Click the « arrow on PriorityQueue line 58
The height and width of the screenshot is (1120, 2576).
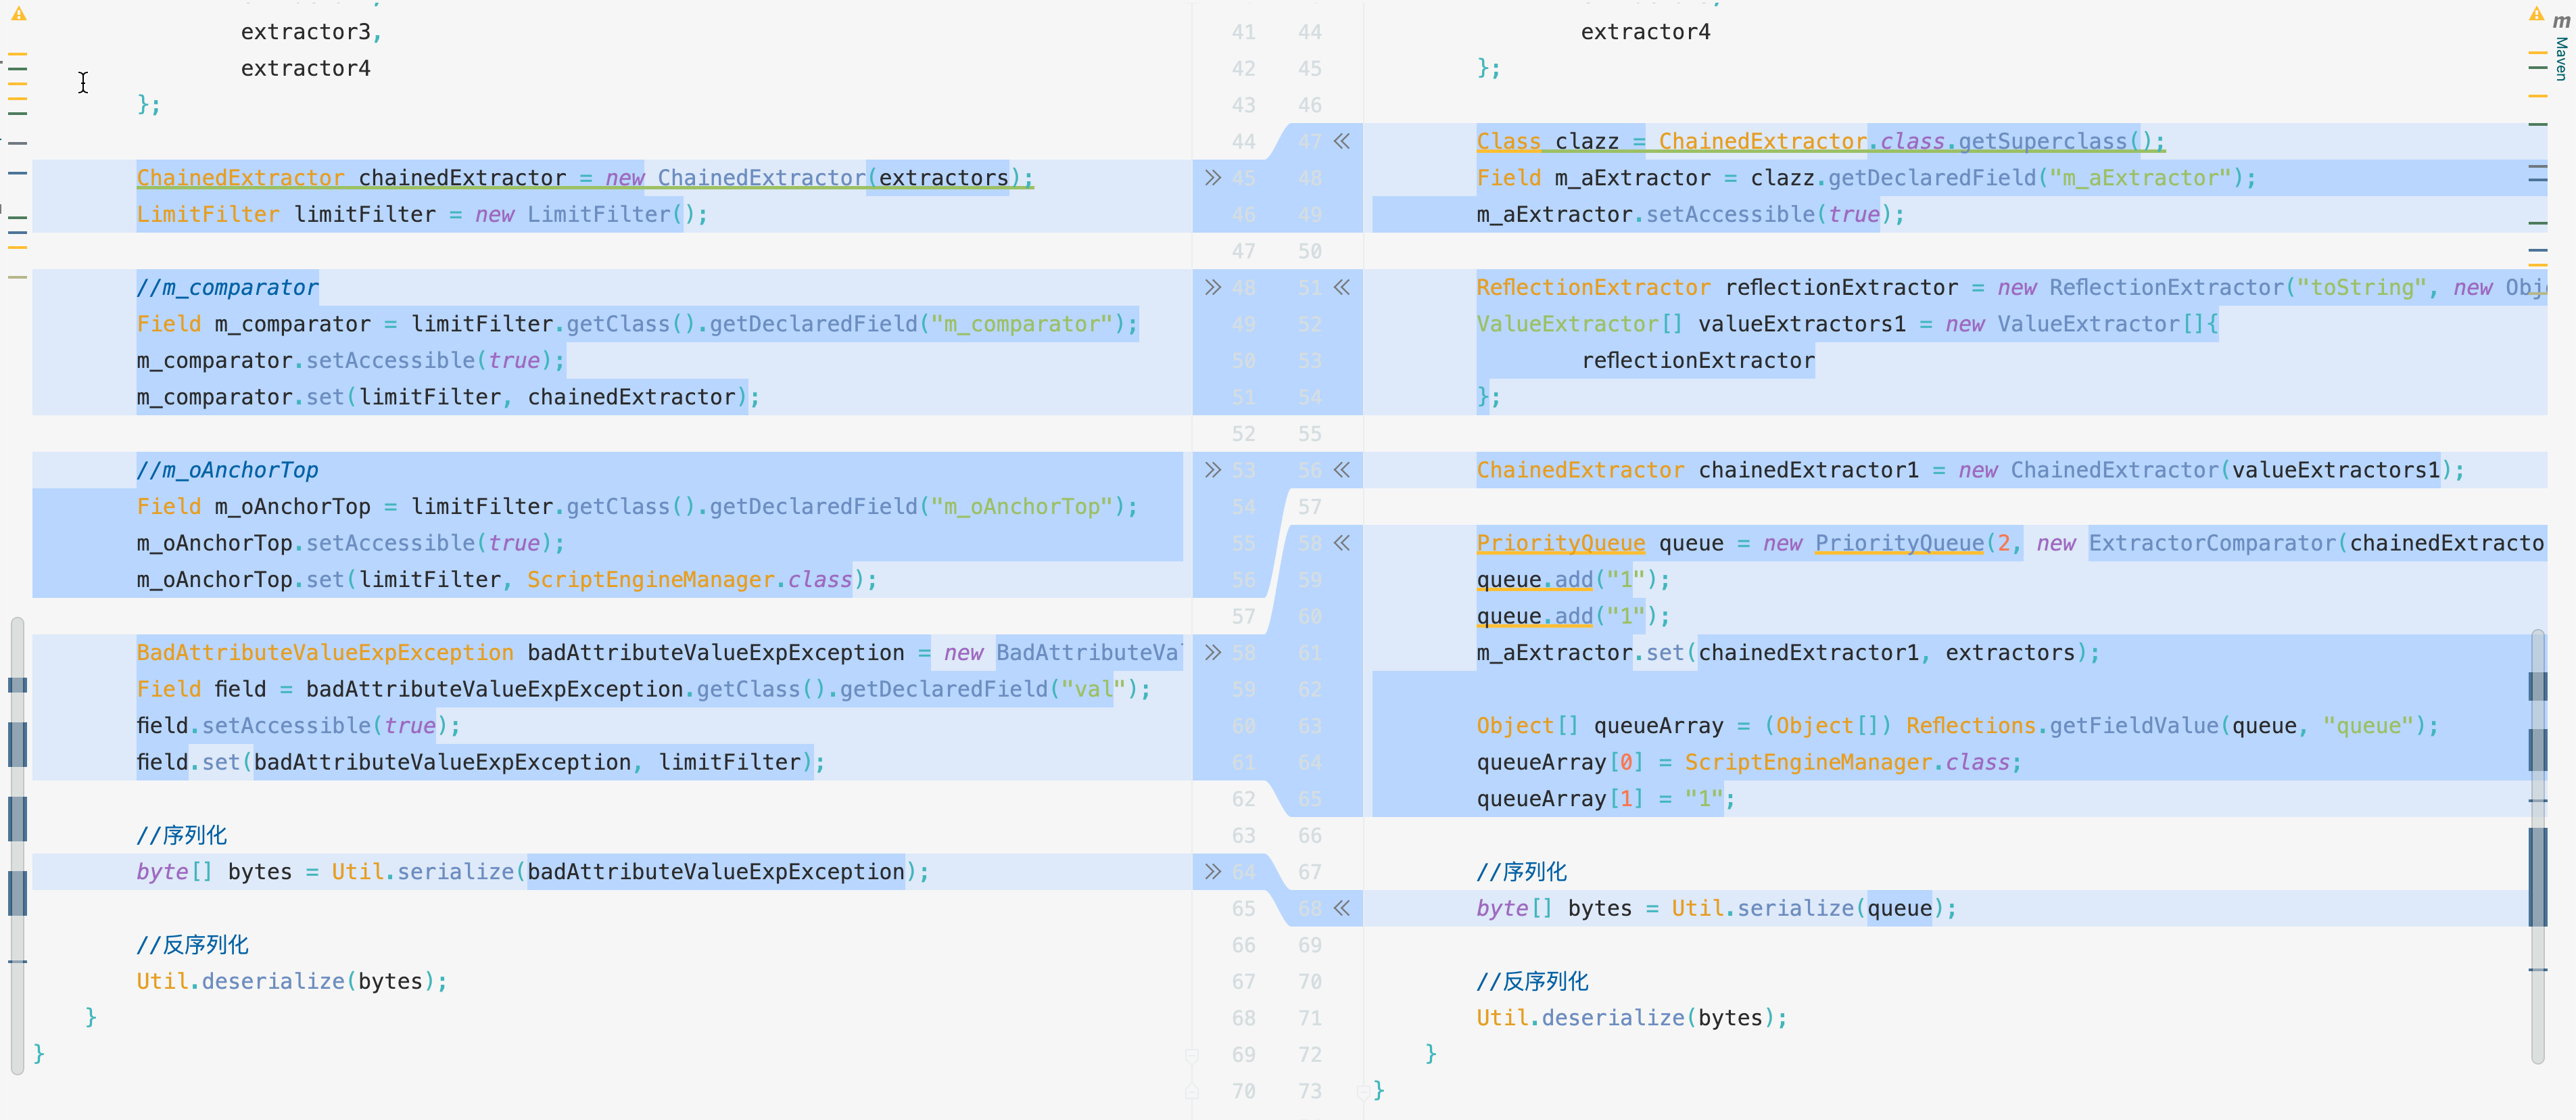click(1342, 543)
